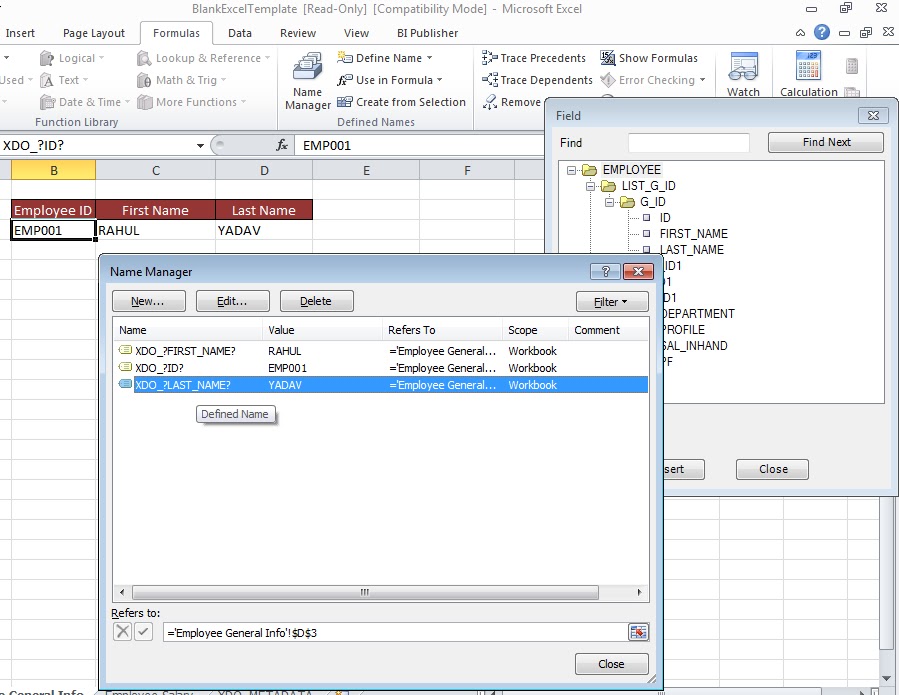
Task: Select the XDO_?ID? row
Action: click(x=381, y=368)
